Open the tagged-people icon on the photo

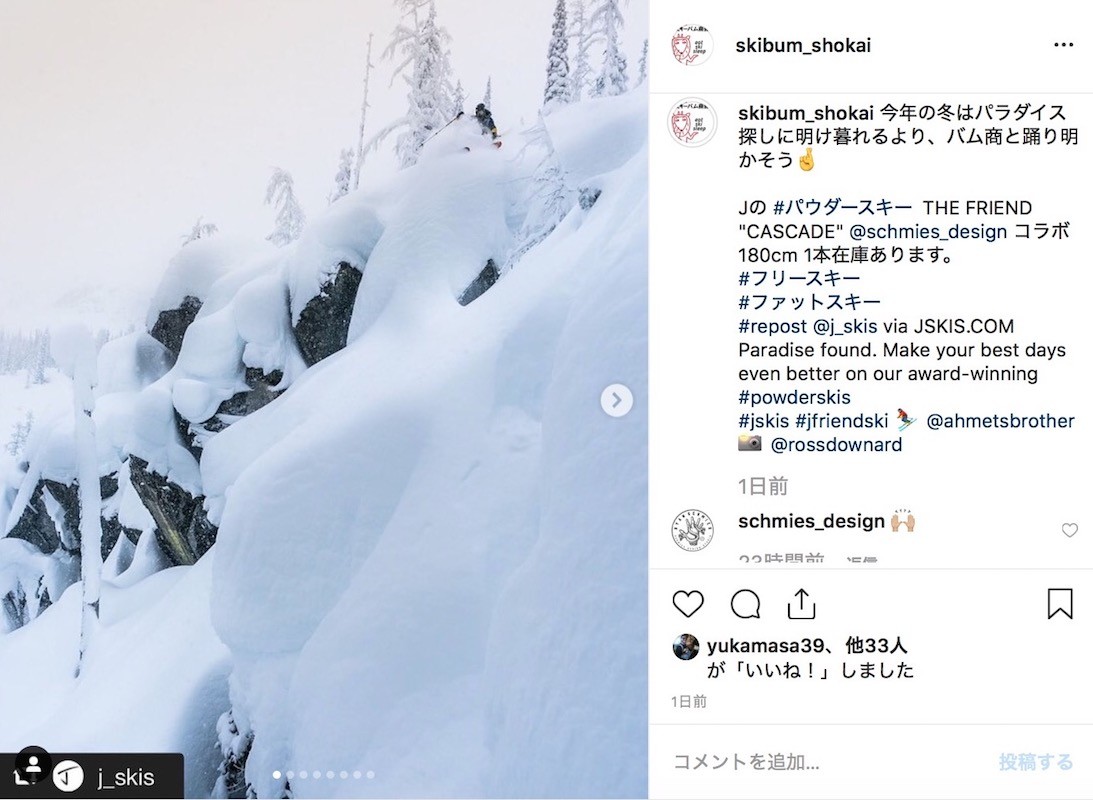coord(32,764)
